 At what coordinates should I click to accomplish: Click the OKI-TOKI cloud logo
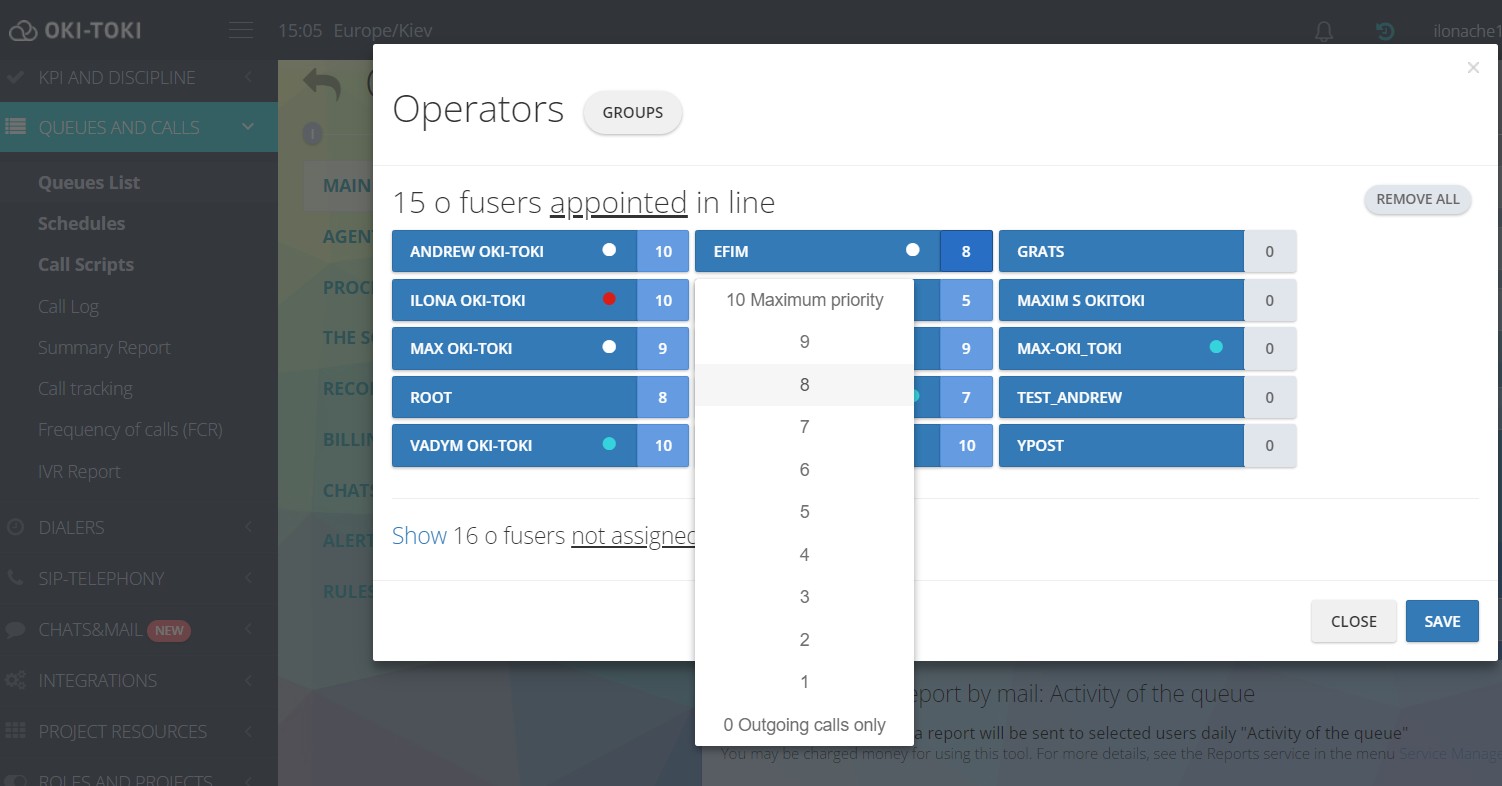75,31
